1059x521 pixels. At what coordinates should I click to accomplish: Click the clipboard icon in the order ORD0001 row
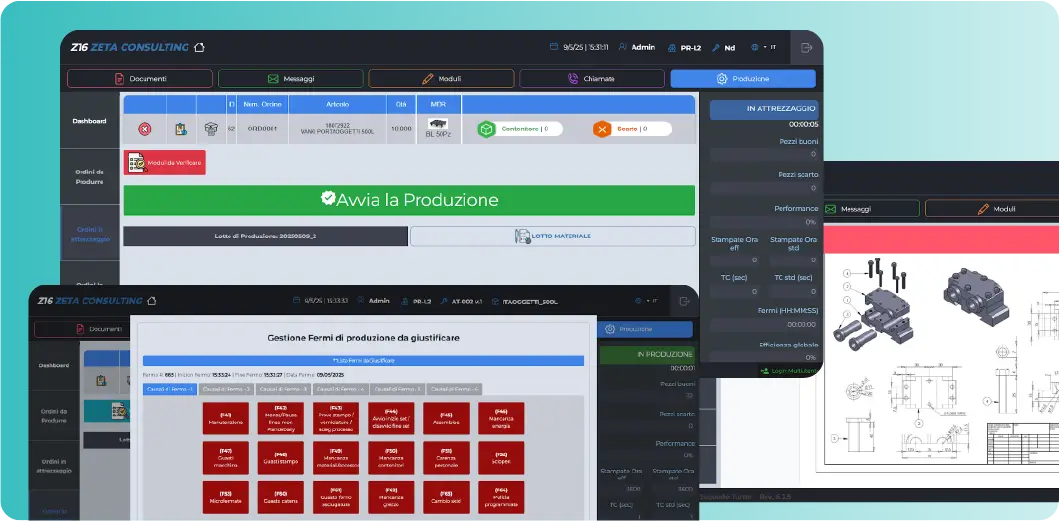click(x=181, y=128)
